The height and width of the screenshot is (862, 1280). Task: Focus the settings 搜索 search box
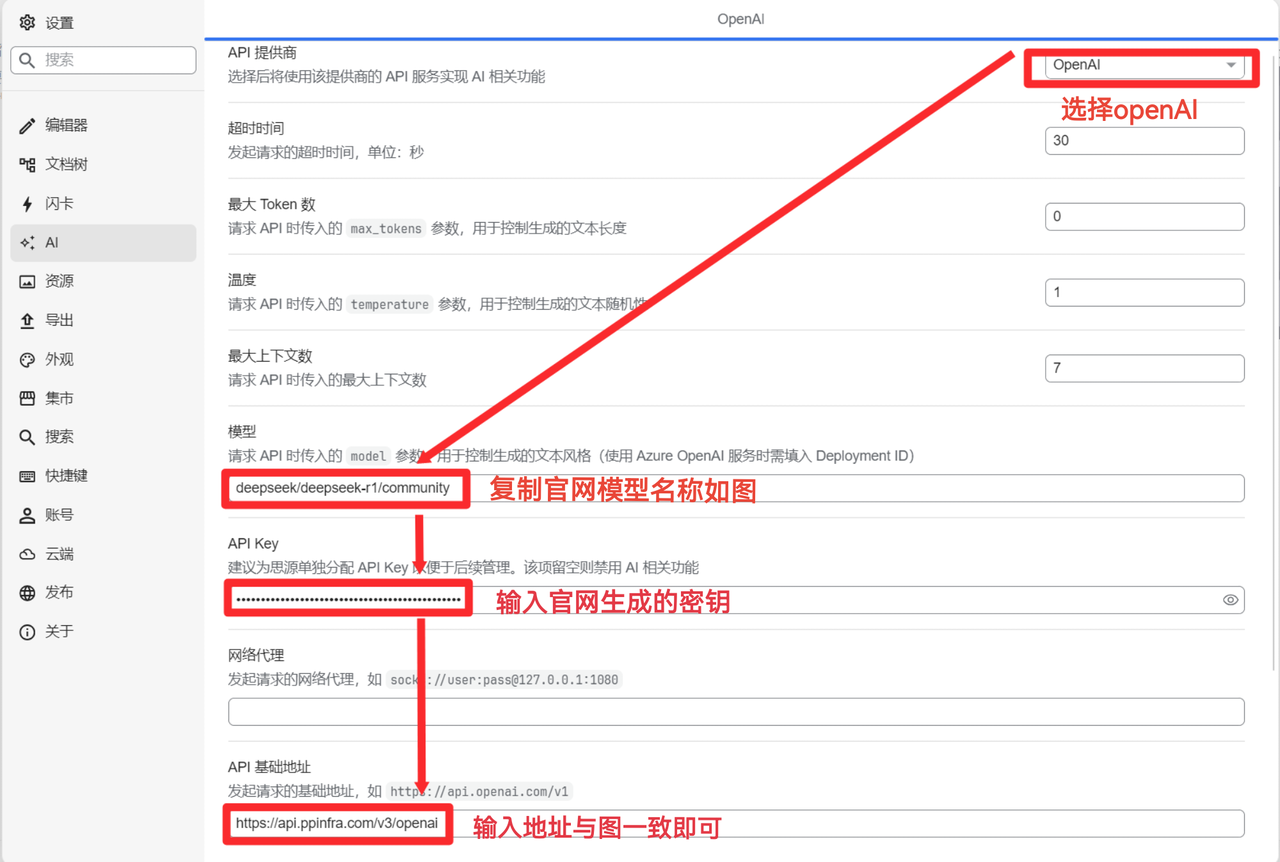[x=103, y=60]
